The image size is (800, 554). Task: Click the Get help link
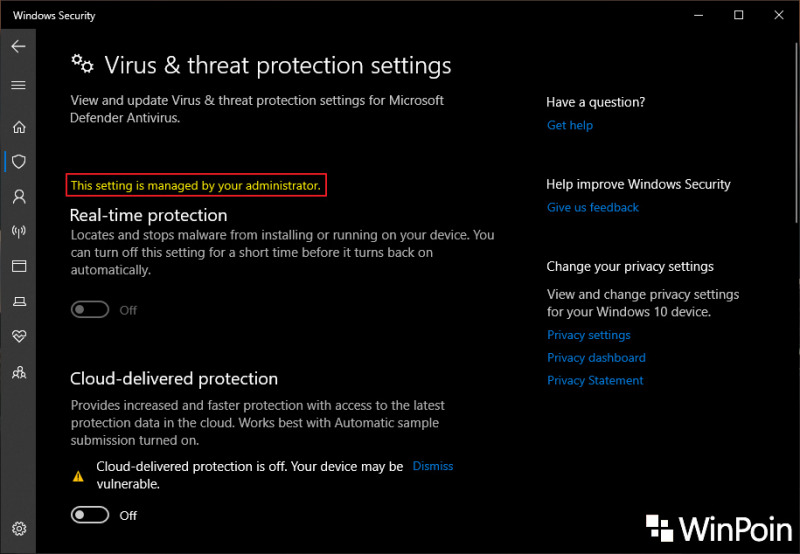coord(570,125)
